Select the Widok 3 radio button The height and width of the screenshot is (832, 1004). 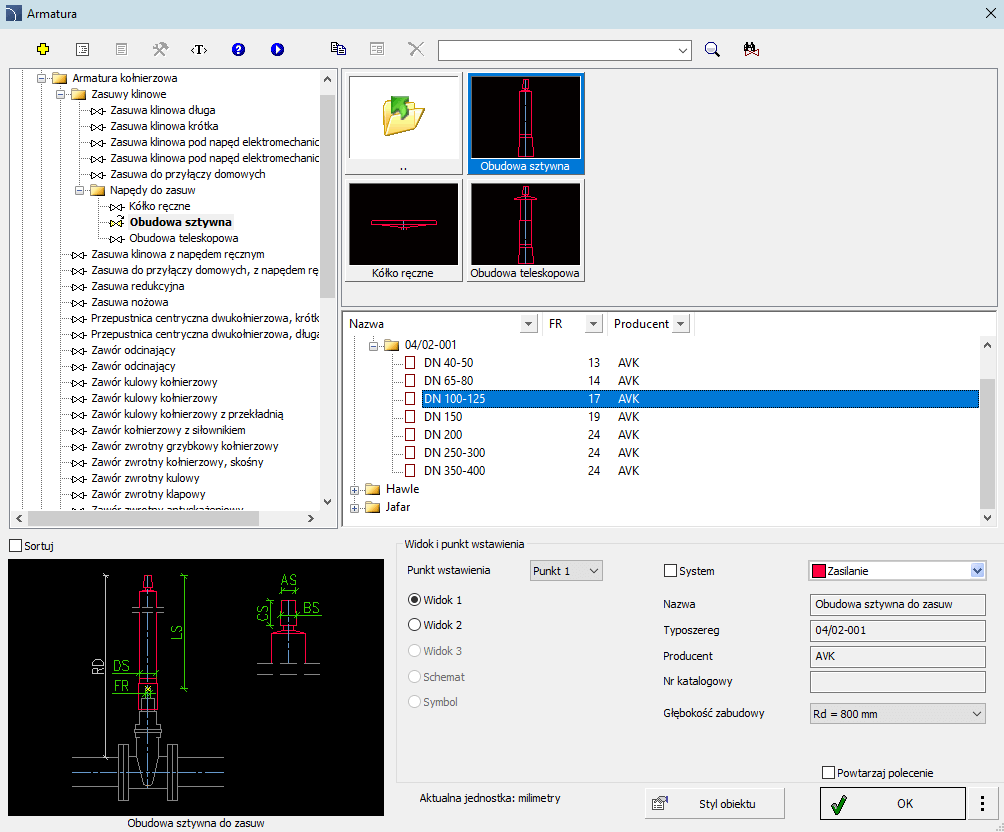point(414,651)
